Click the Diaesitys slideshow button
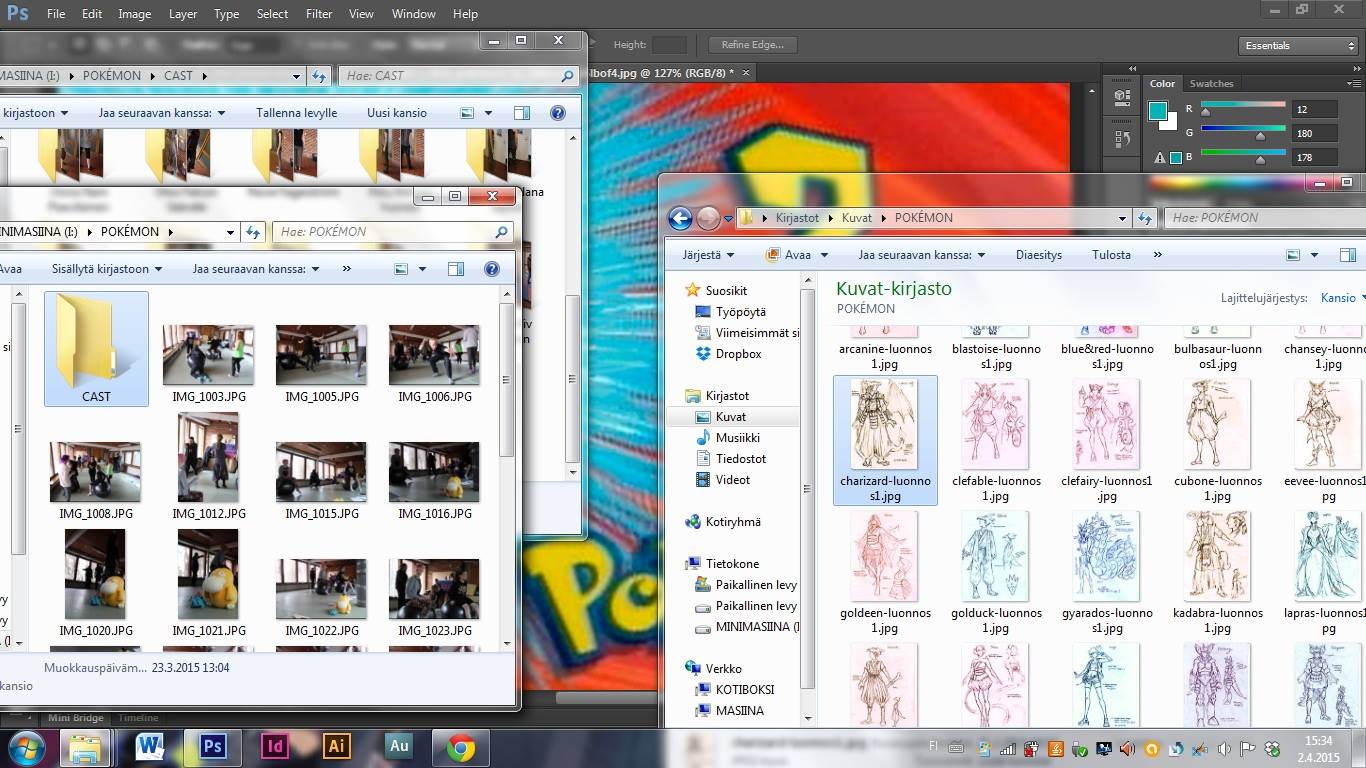Viewport: 1366px width, 768px height. [1038, 255]
